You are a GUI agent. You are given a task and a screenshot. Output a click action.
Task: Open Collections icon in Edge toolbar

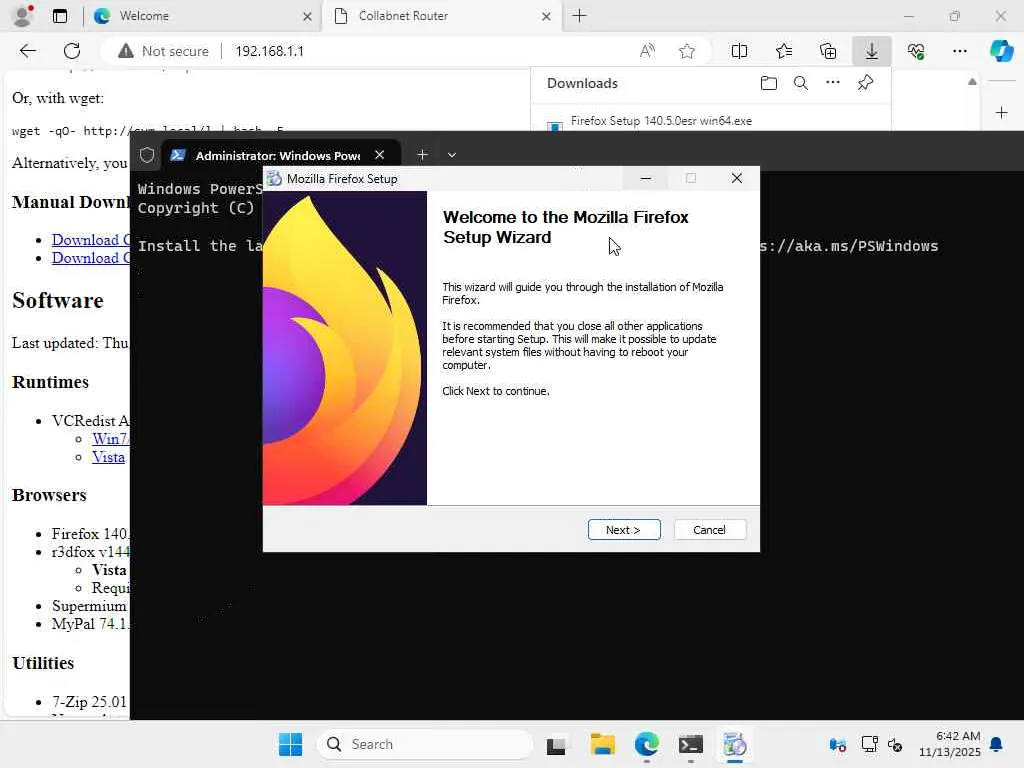(x=828, y=51)
